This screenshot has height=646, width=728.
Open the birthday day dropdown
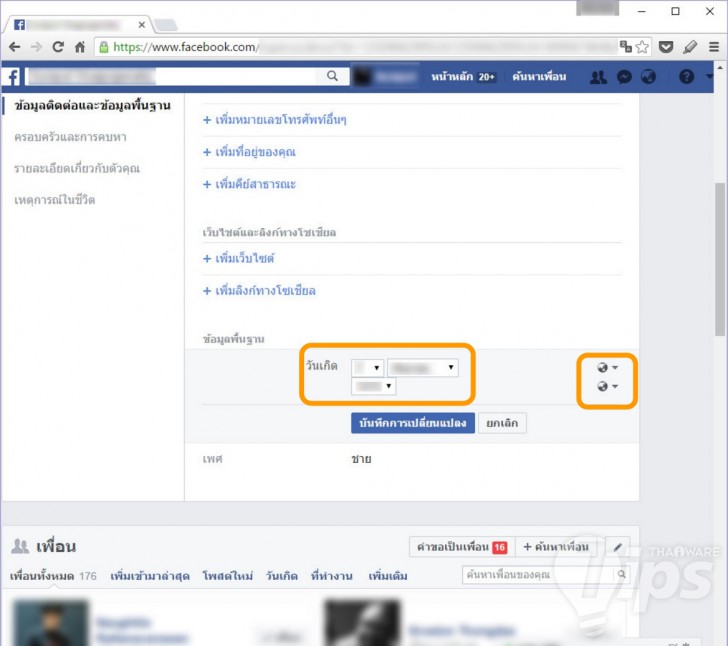click(x=367, y=368)
